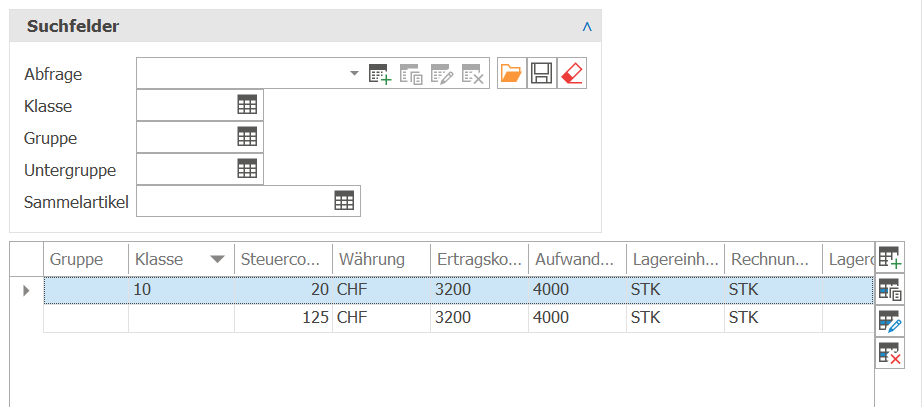Screen dimensions: 923x407
Task: Open the Gruppe lookup table icon
Action: click(x=247, y=138)
